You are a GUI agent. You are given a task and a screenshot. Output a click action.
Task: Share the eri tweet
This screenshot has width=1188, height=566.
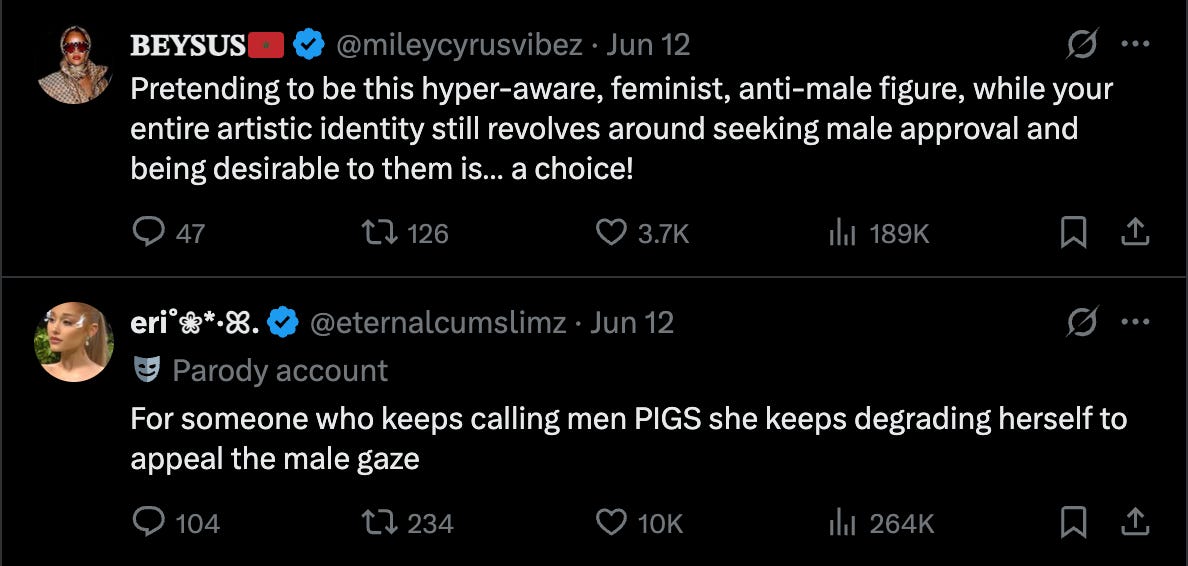[1134, 522]
